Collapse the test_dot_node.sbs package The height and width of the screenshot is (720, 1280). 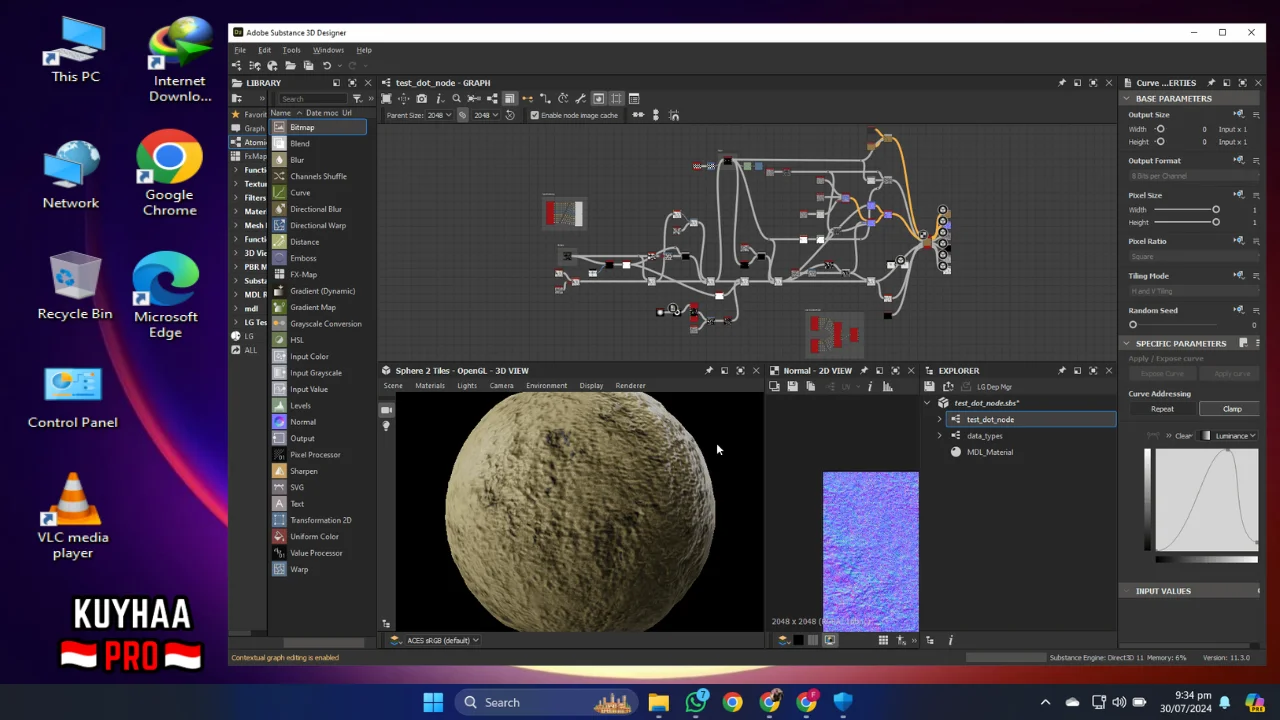(x=927, y=403)
